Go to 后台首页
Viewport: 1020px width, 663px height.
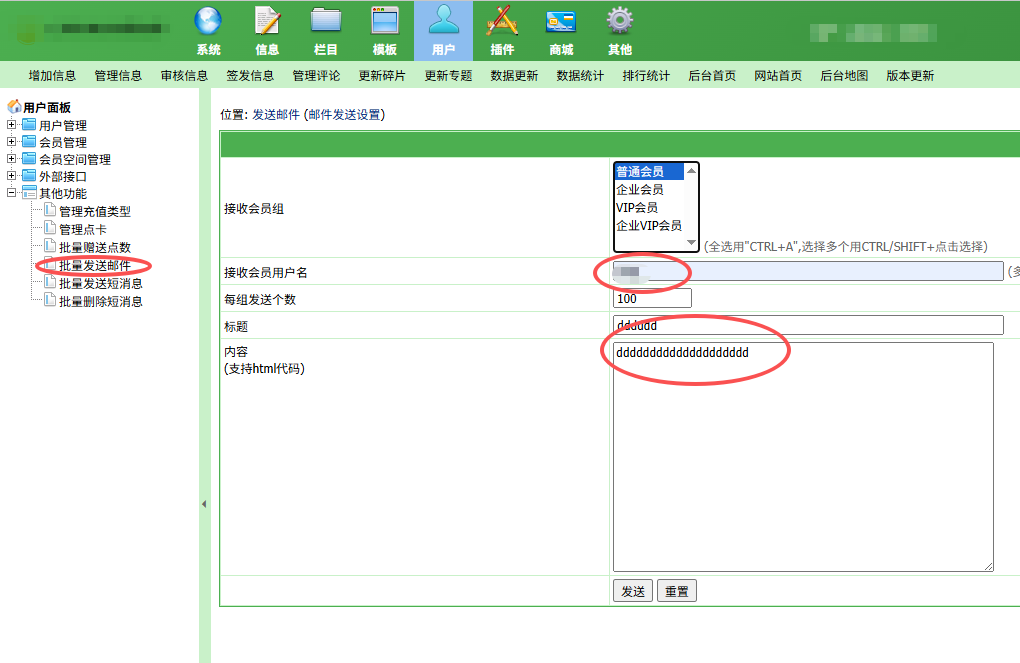[712, 75]
